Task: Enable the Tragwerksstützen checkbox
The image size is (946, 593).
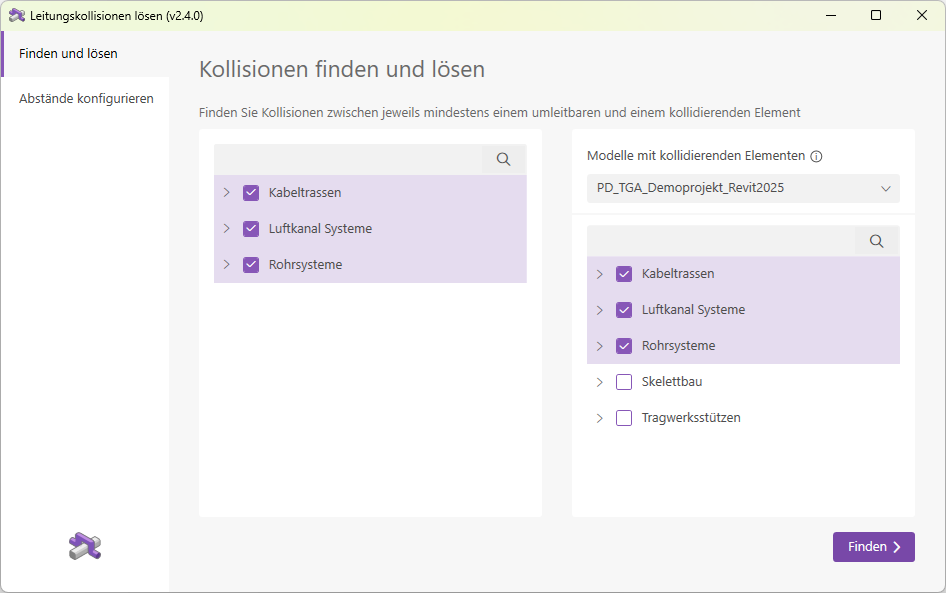Action: [624, 418]
